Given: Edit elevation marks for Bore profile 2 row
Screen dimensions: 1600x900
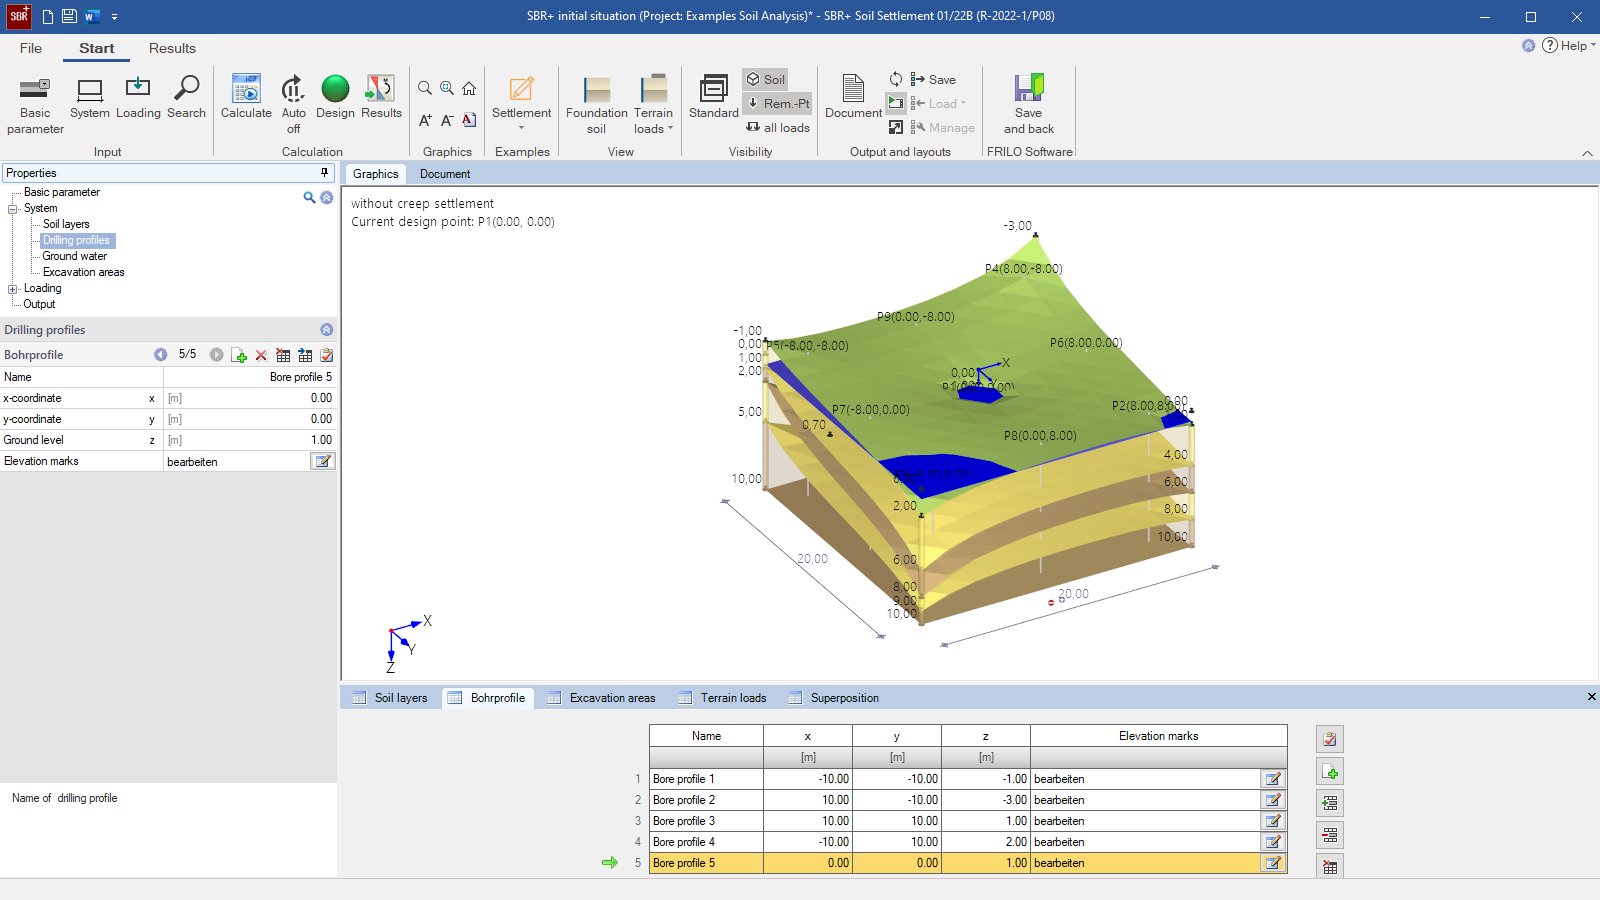Looking at the screenshot, I should point(1273,800).
